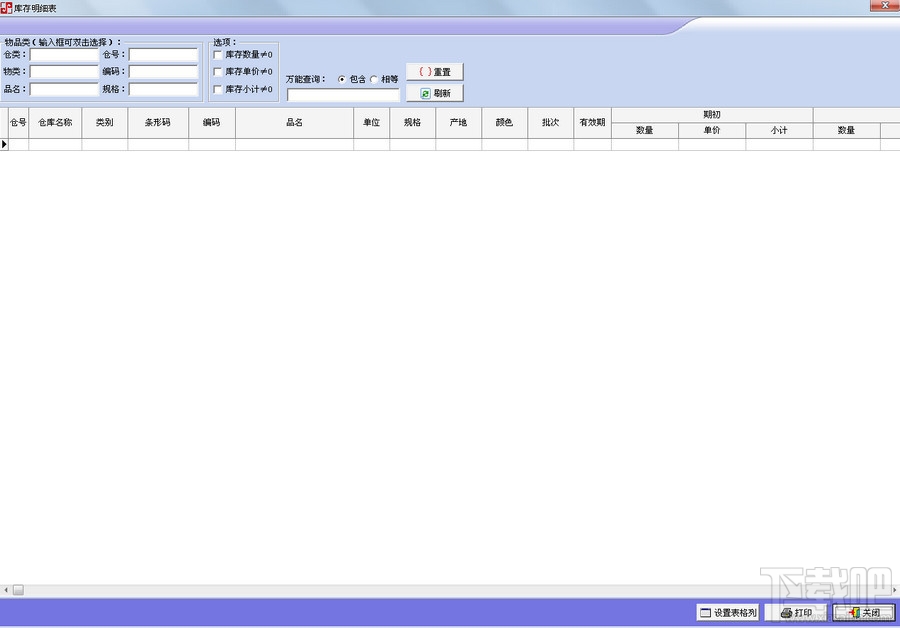This screenshot has width=900, height=628.
Task: Click the 单价 column header under 期初
Action: [x=712, y=130]
